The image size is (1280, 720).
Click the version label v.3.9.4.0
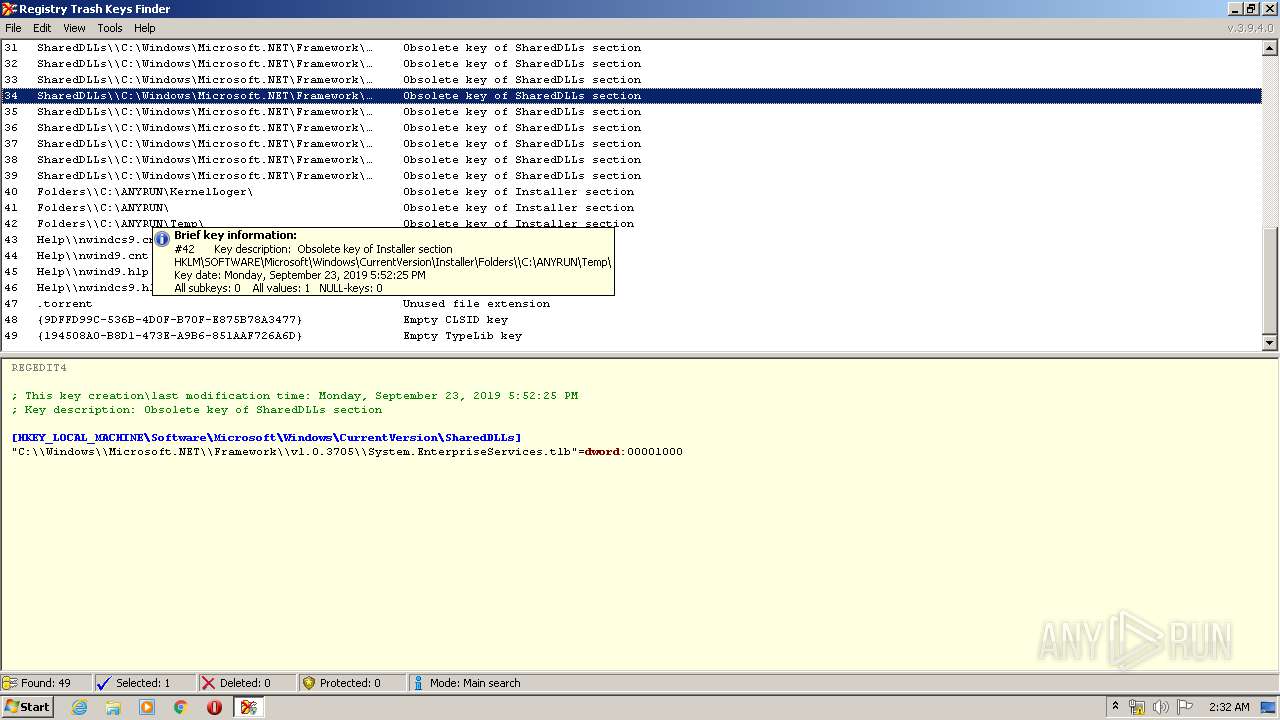coord(1251,28)
